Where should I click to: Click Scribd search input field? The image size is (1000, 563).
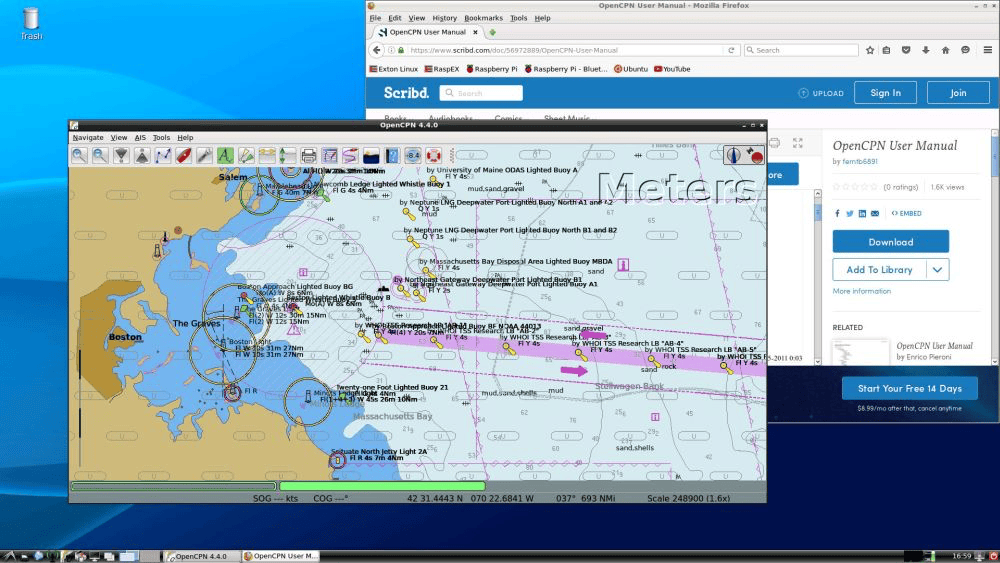pyautogui.click(x=481, y=93)
